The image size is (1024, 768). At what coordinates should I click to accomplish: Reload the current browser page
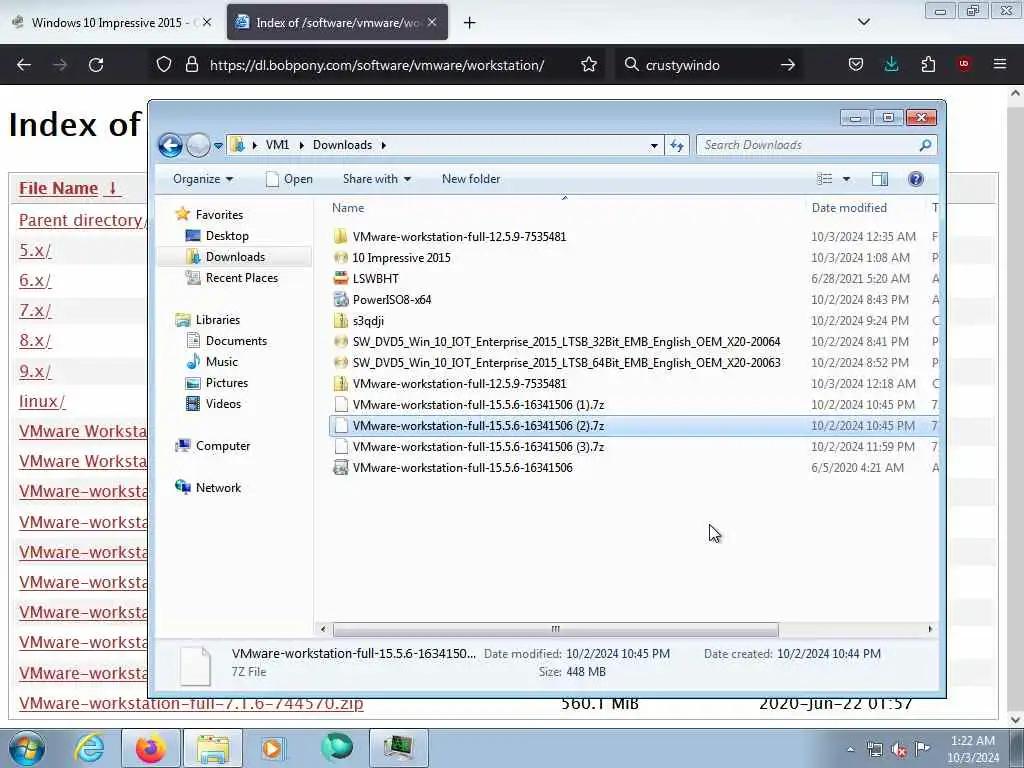coord(96,65)
